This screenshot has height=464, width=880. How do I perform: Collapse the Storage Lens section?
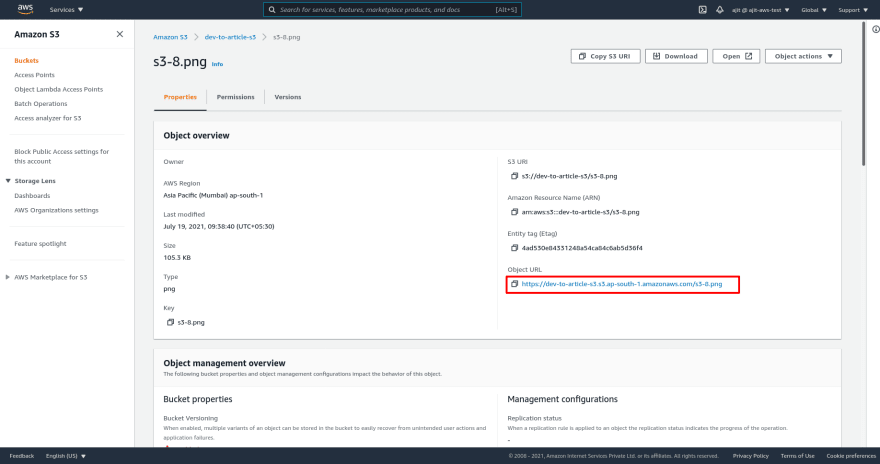[x=8, y=181]
